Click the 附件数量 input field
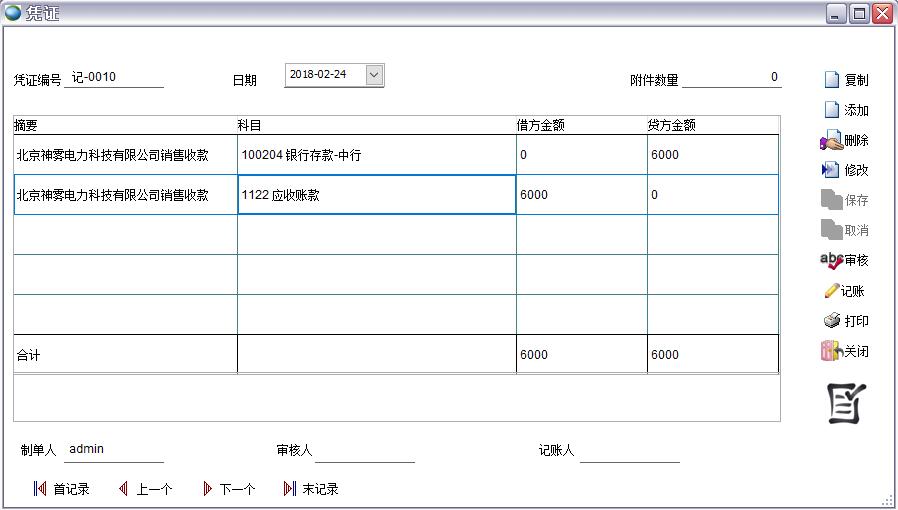 pyautogui.click(x=731, y=78)
